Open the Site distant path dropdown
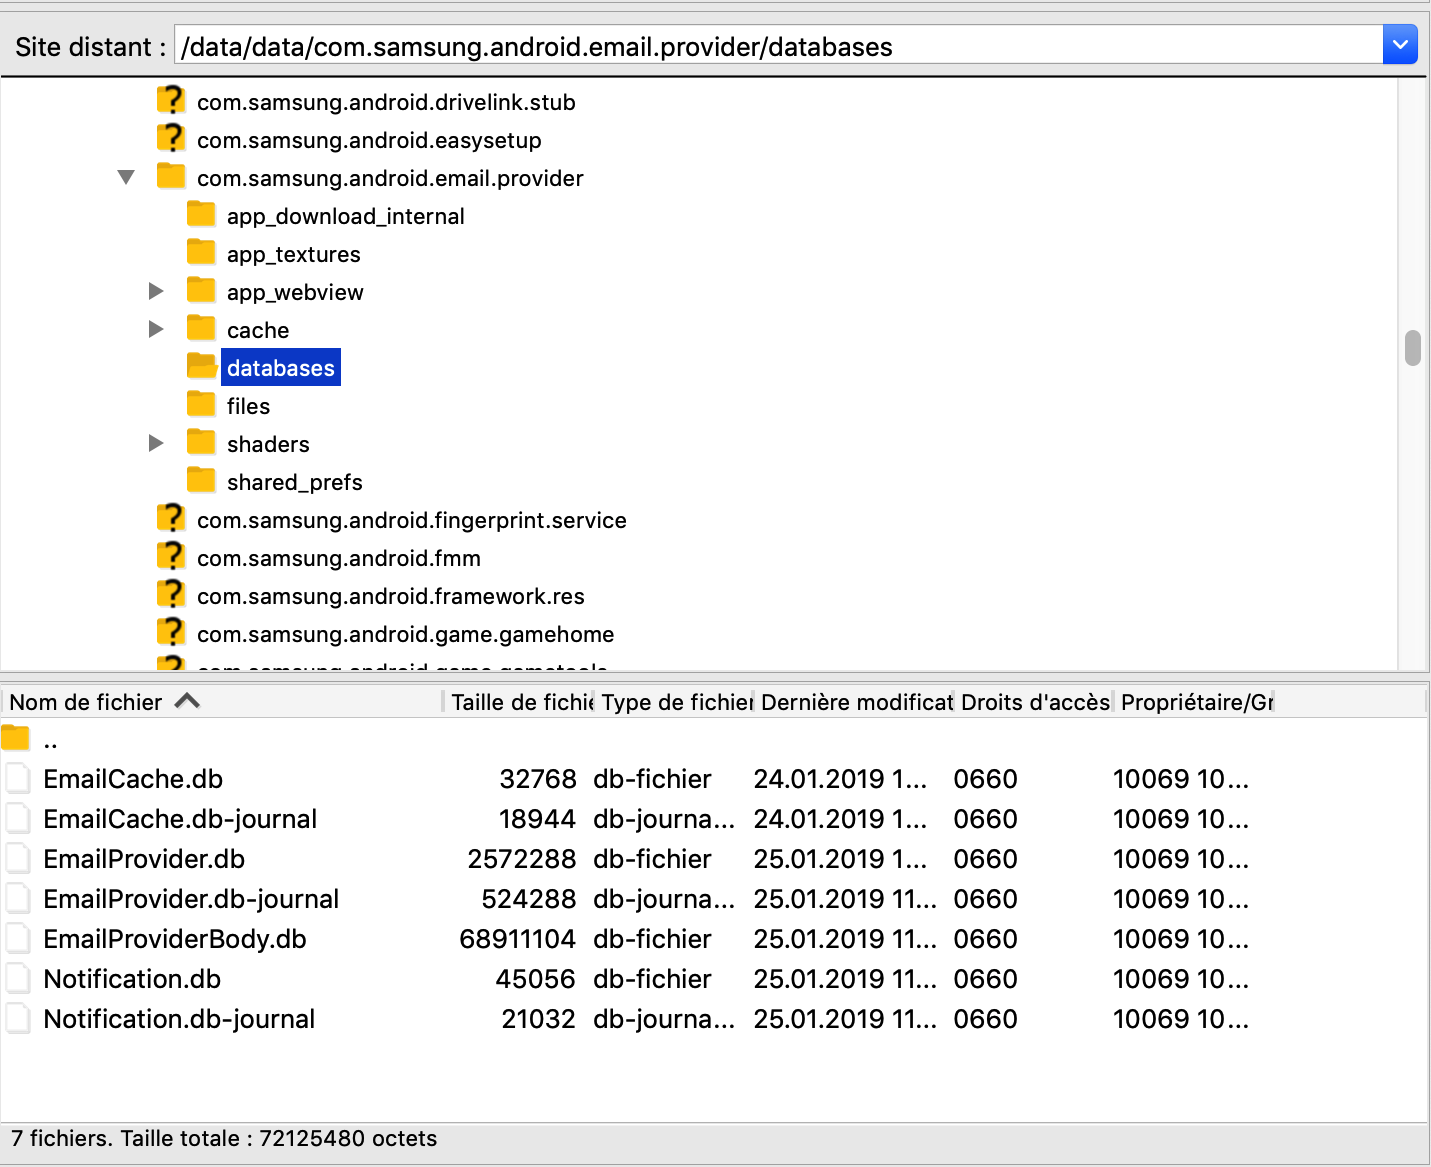 (x=1400, y=45)
